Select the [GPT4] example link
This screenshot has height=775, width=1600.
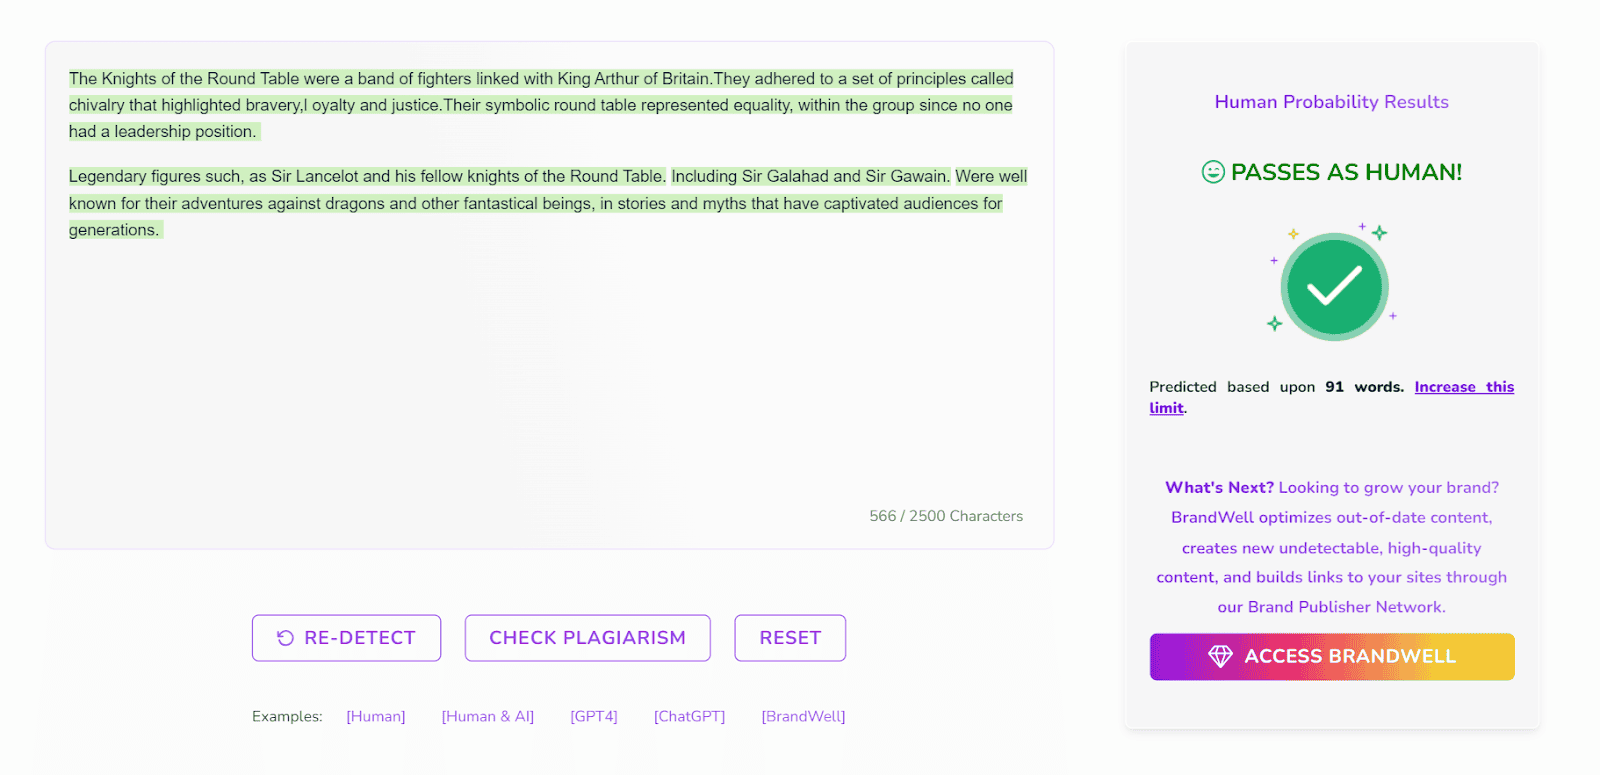pyautogui.click(x=594, y=716)
